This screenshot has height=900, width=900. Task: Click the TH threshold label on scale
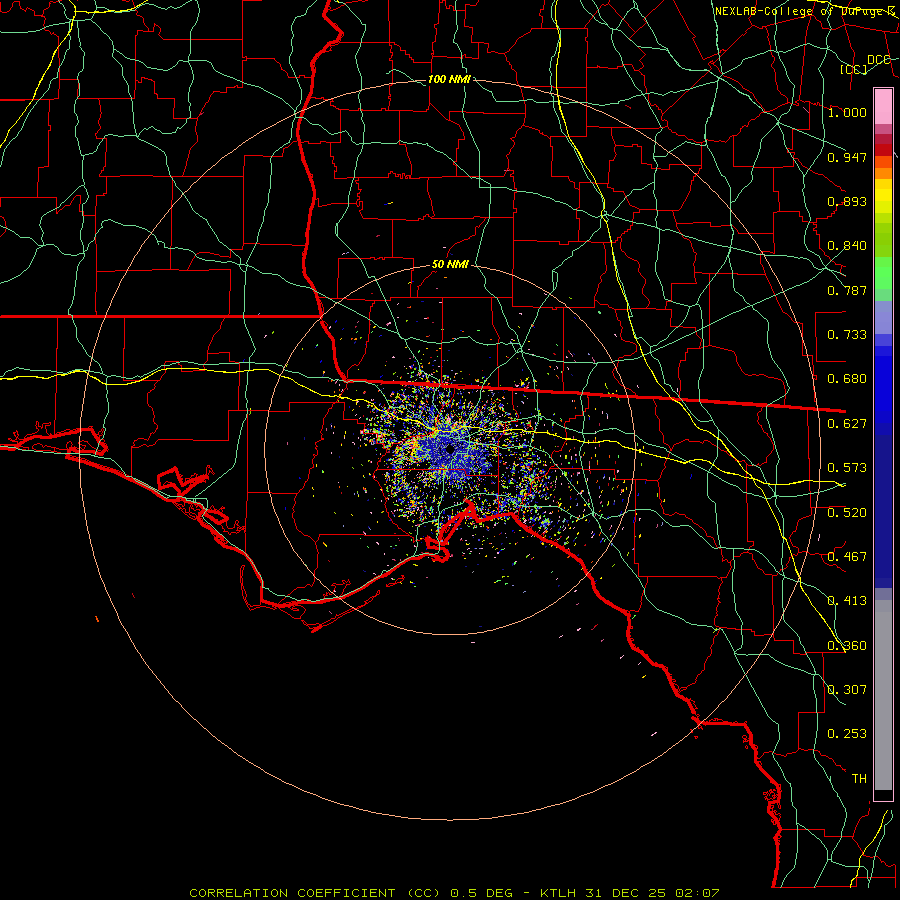click(859, 779)
